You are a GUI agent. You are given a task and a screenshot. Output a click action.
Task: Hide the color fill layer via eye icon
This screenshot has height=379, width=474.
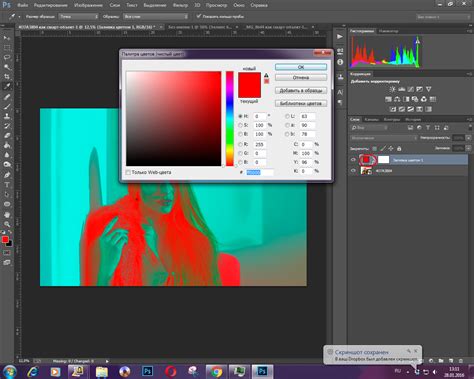click(x=353, y=160)
